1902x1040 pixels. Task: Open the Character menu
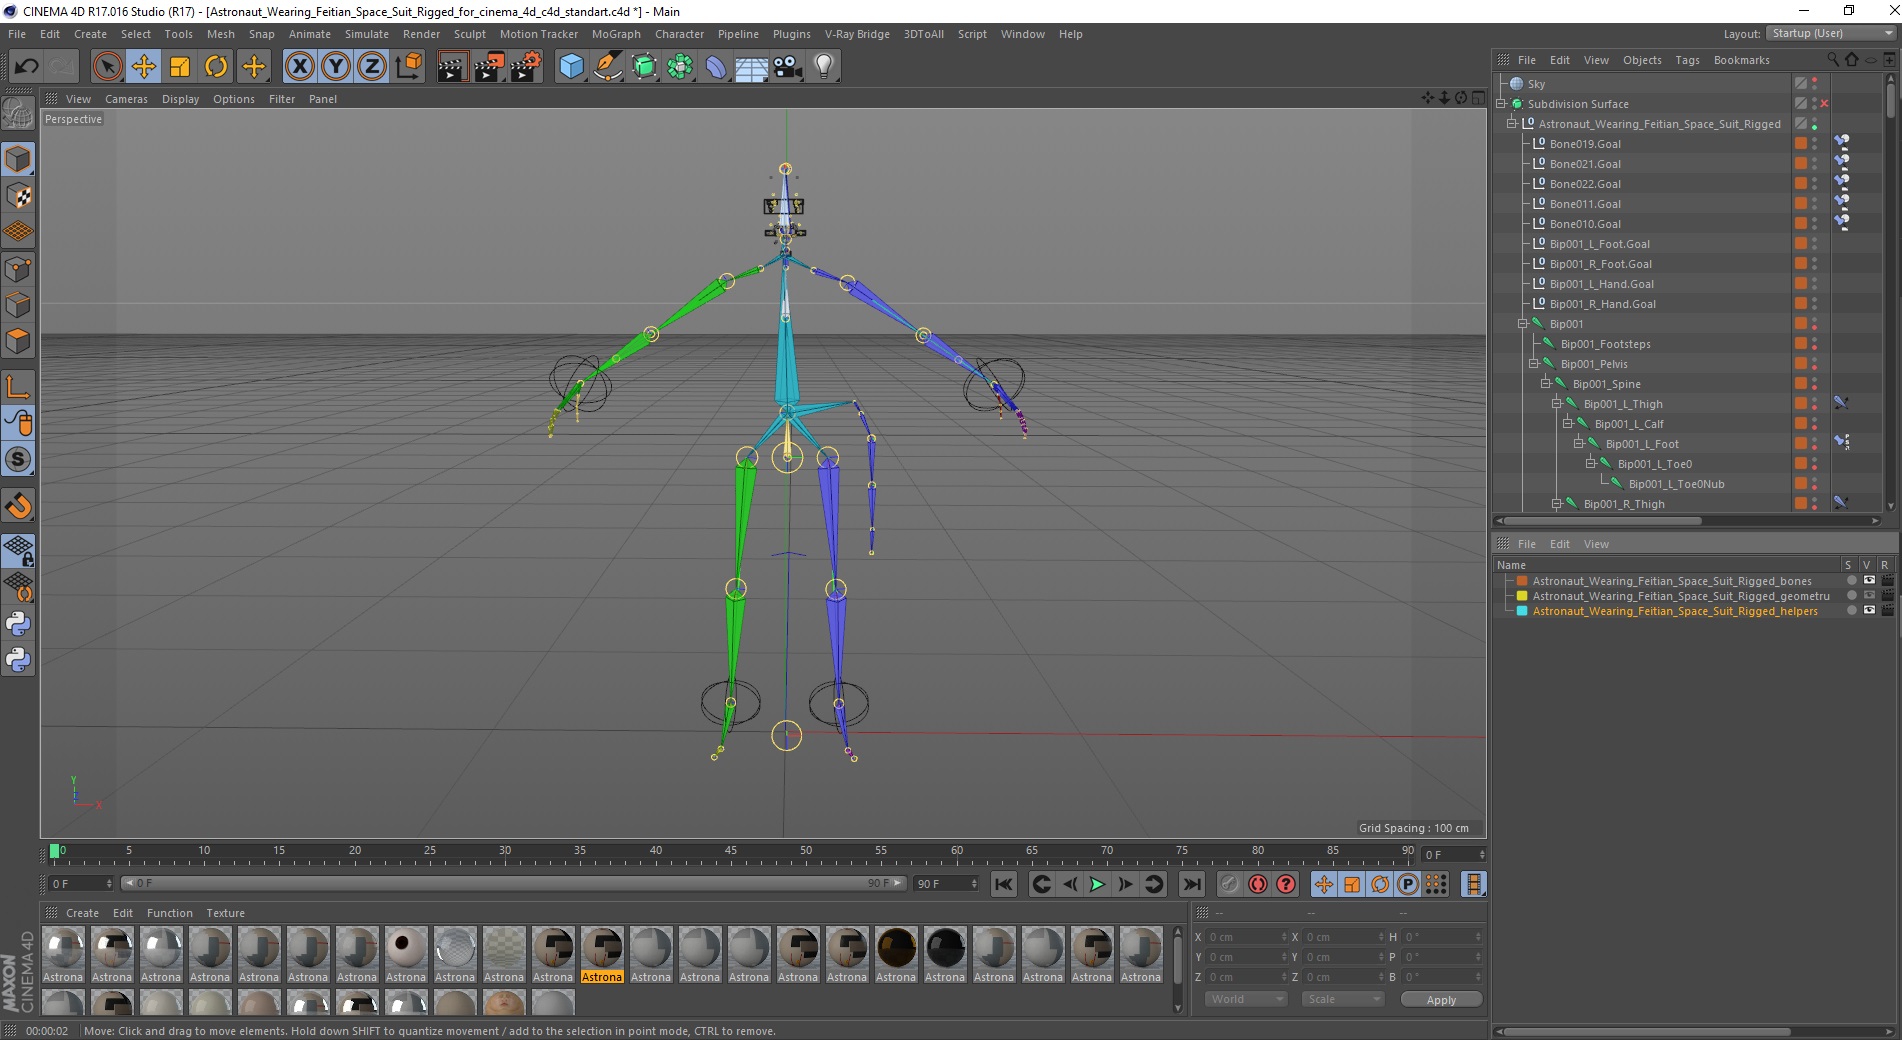(x=679, y=34)
